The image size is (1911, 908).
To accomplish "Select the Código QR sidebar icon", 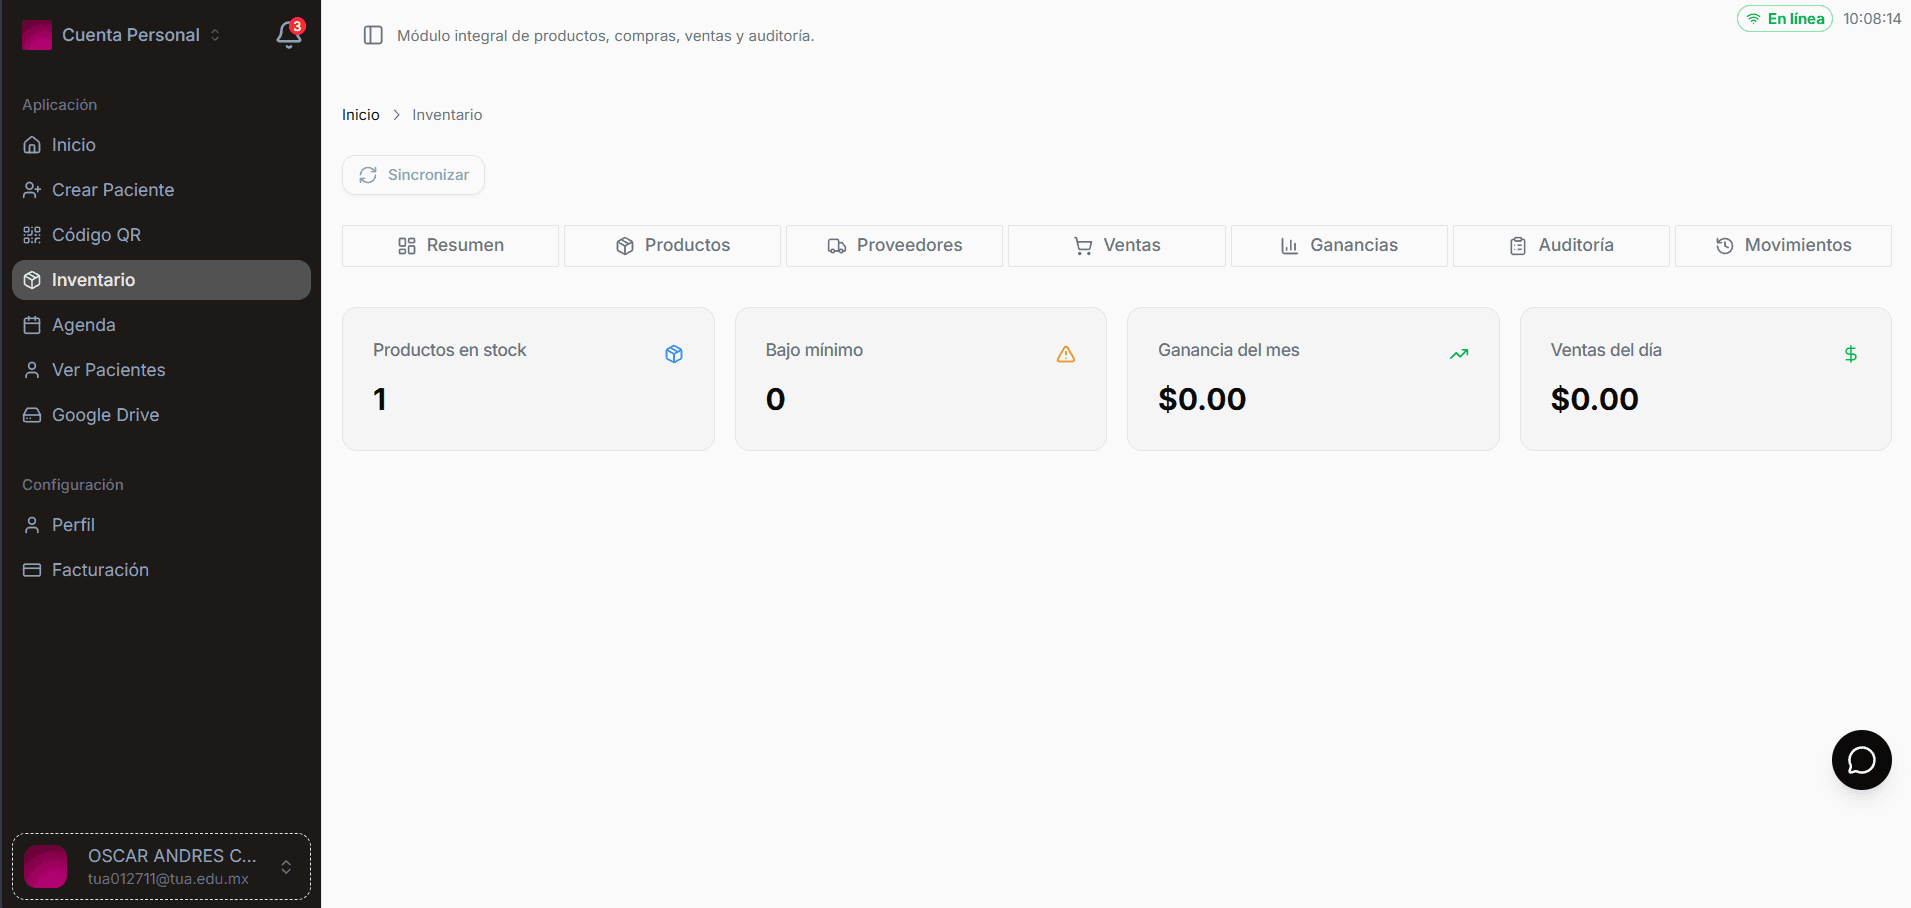I will (x=33, y=234).
